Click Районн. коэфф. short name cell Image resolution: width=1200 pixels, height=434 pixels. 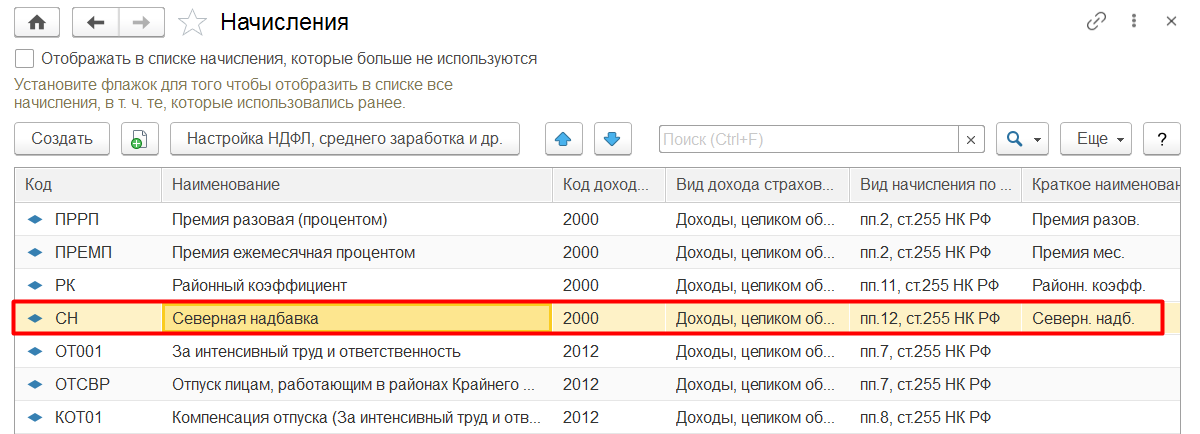click(x=1101, y=285)
